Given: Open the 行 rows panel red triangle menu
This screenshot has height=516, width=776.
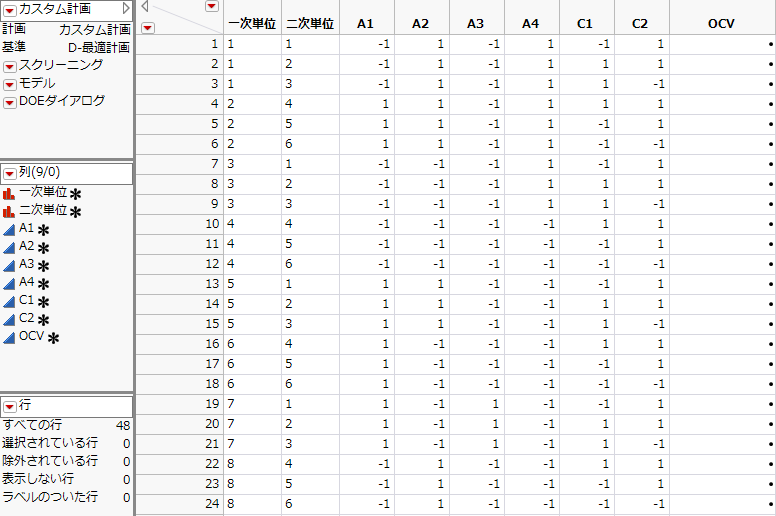Looking at the screenshot, I should (x=9, y=407).
